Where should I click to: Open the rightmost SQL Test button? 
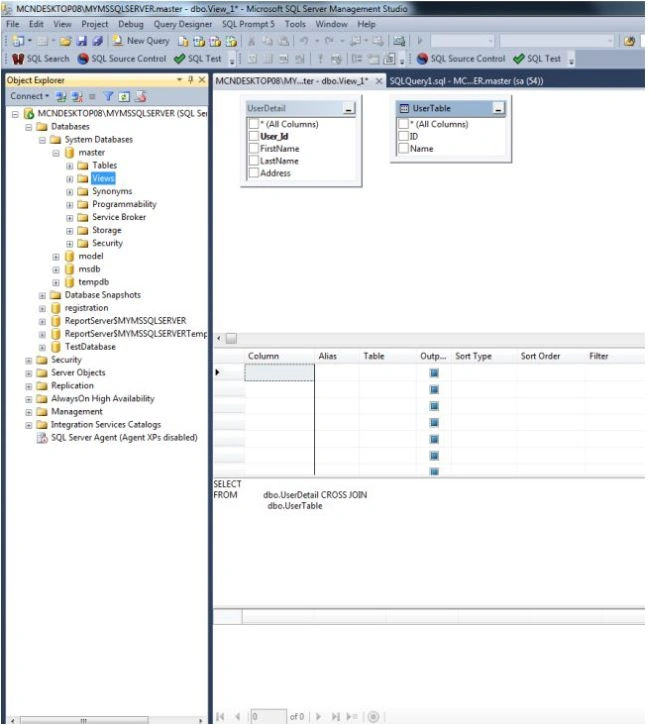[537, 59]
